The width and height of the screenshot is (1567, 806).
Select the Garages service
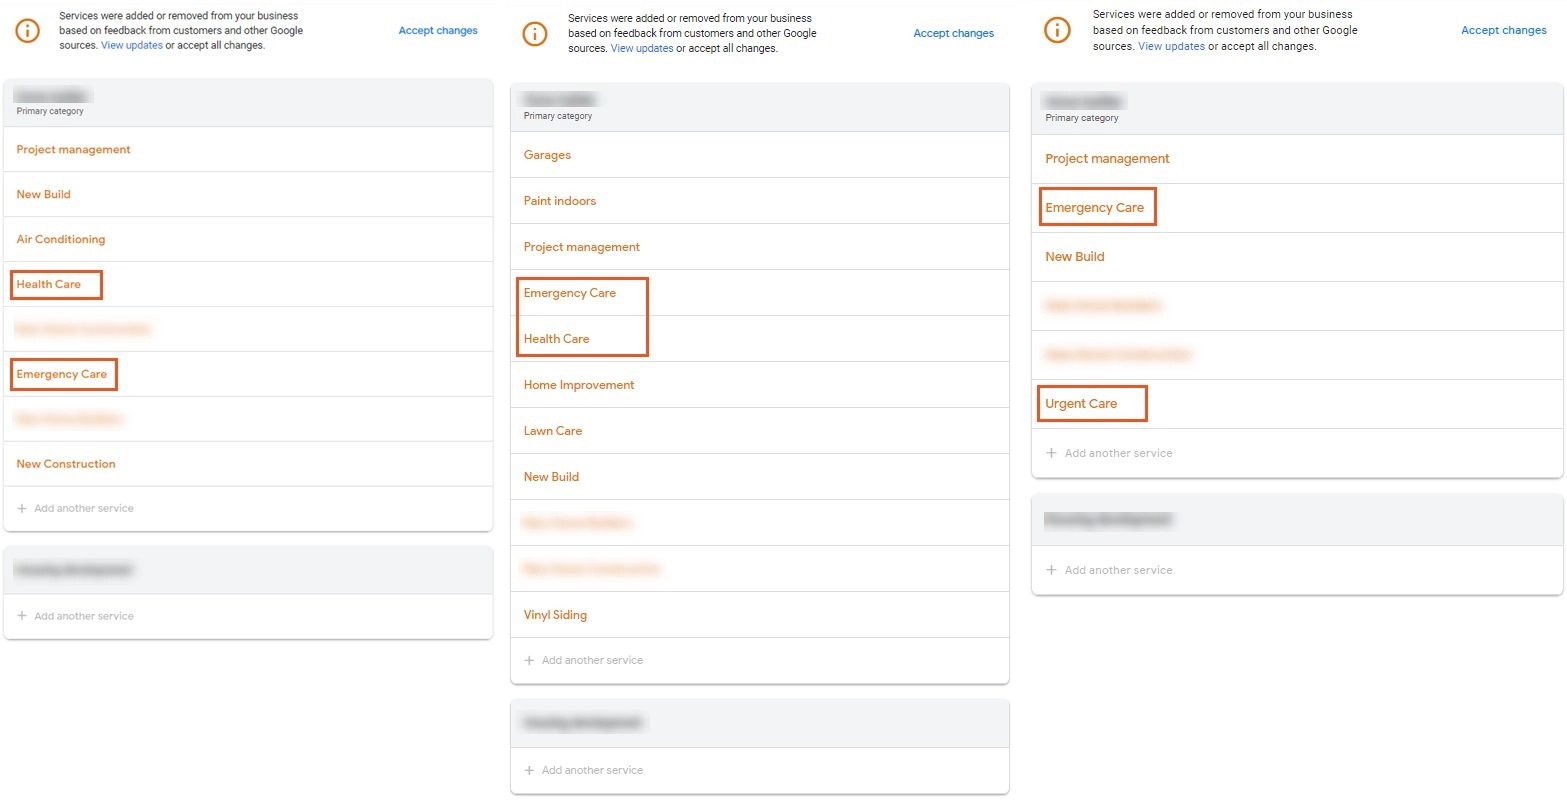click(x=547, y=156)
